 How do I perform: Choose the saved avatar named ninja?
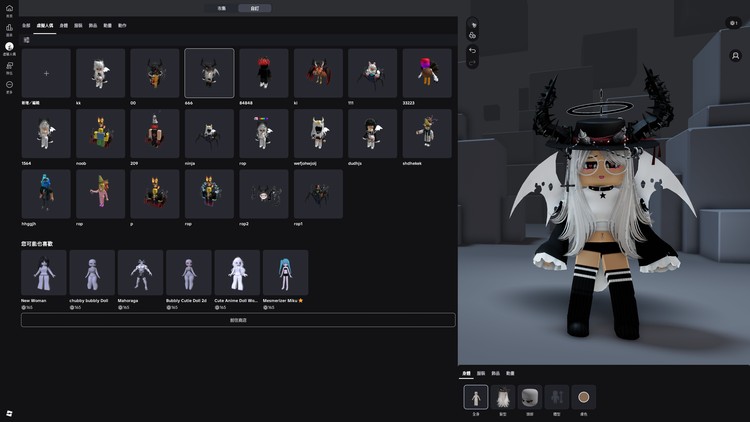[209, 134]
